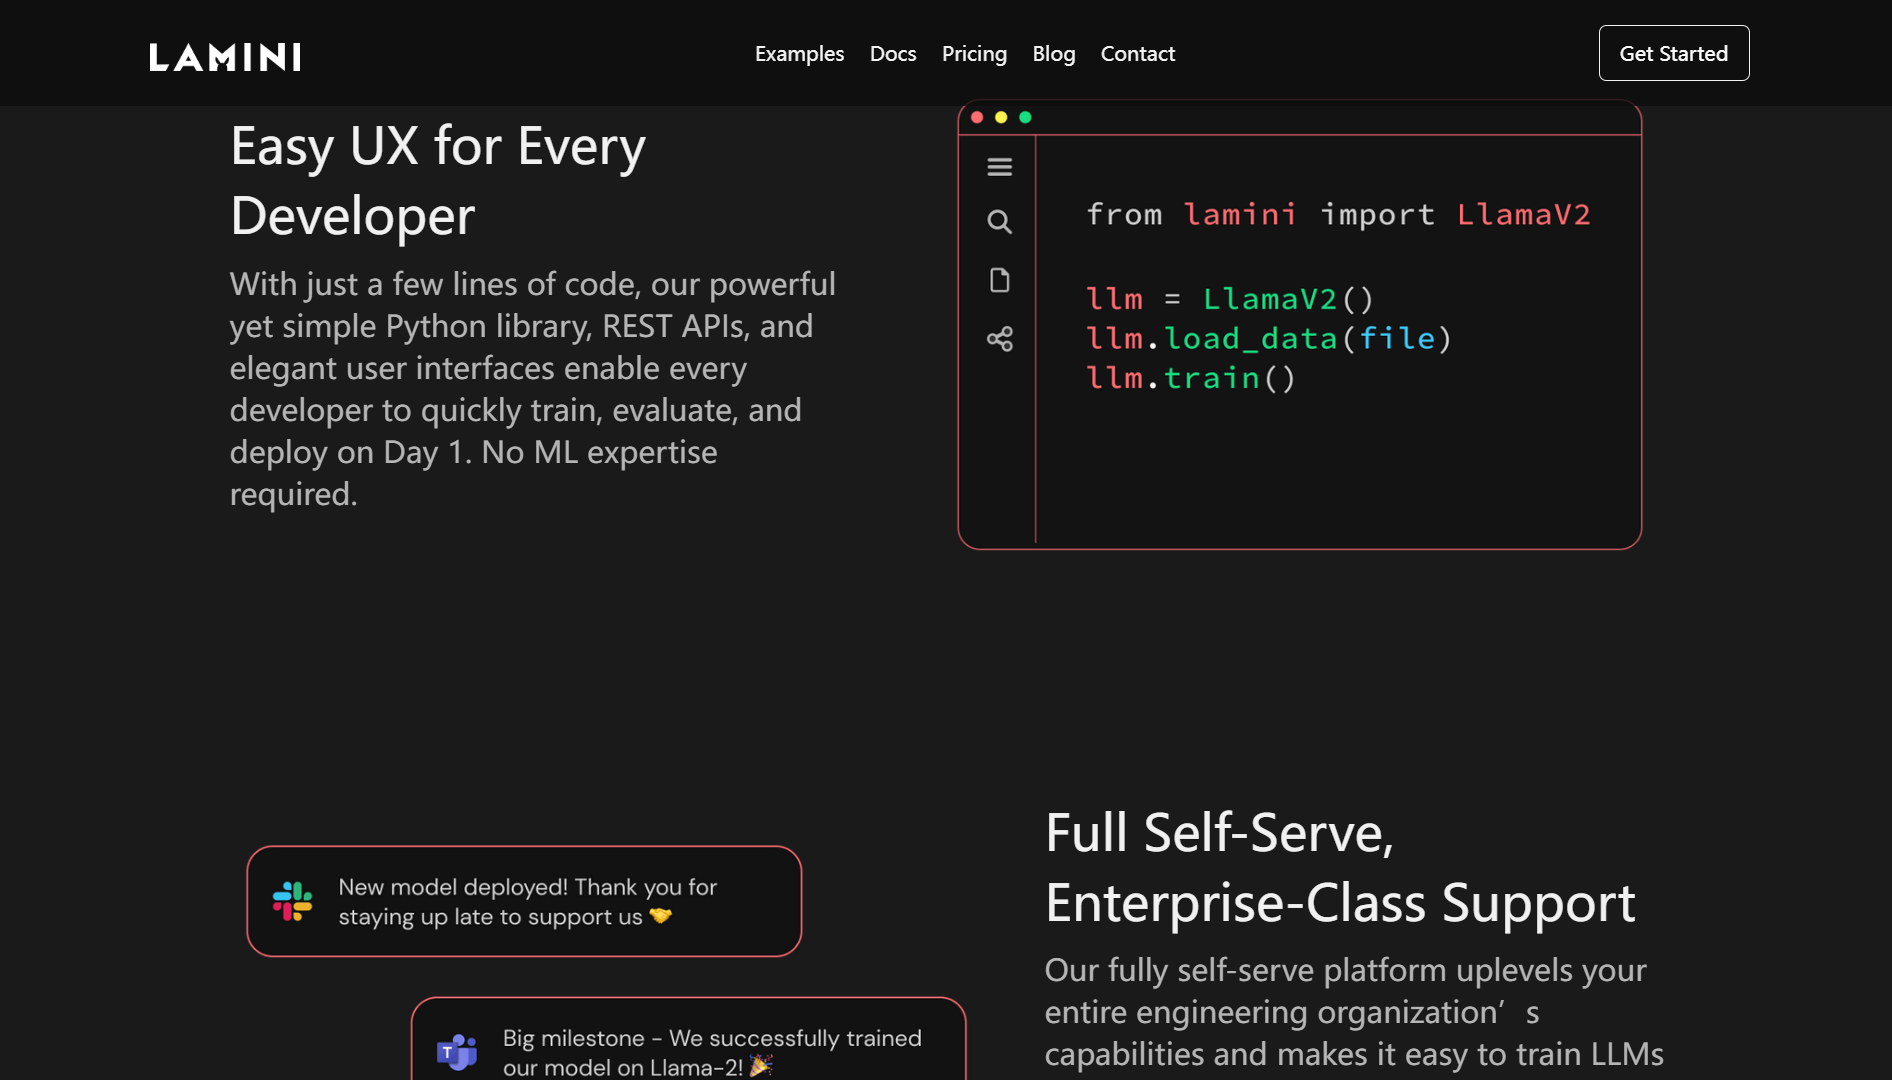This screenshot has width=1892, height=1080.
Task: Click the file document icon in code window
Action: click(1000, 280)
